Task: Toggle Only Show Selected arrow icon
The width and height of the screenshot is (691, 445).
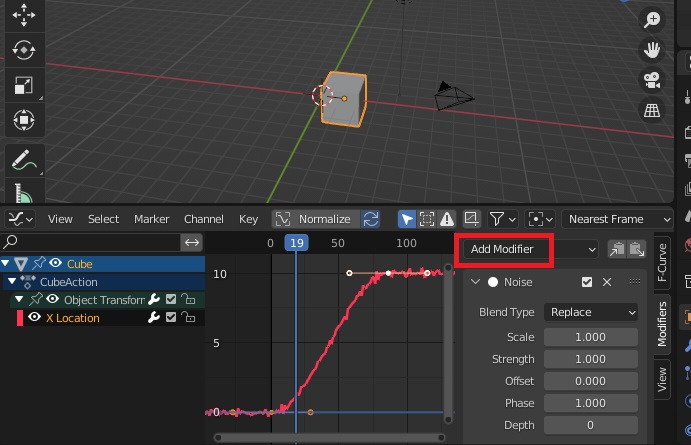Action: [x=406, y=219]
